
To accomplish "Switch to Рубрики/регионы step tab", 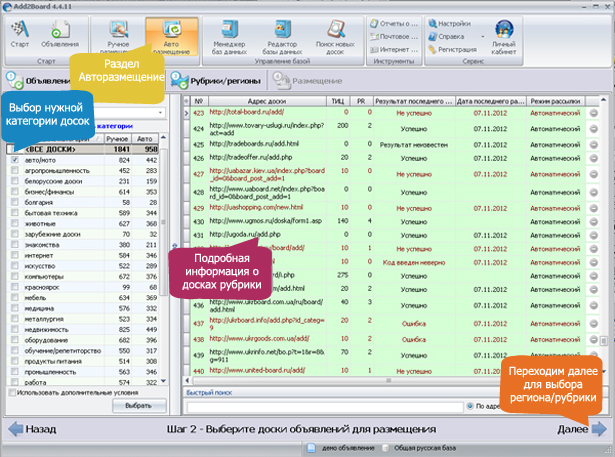I will [216, 80].
